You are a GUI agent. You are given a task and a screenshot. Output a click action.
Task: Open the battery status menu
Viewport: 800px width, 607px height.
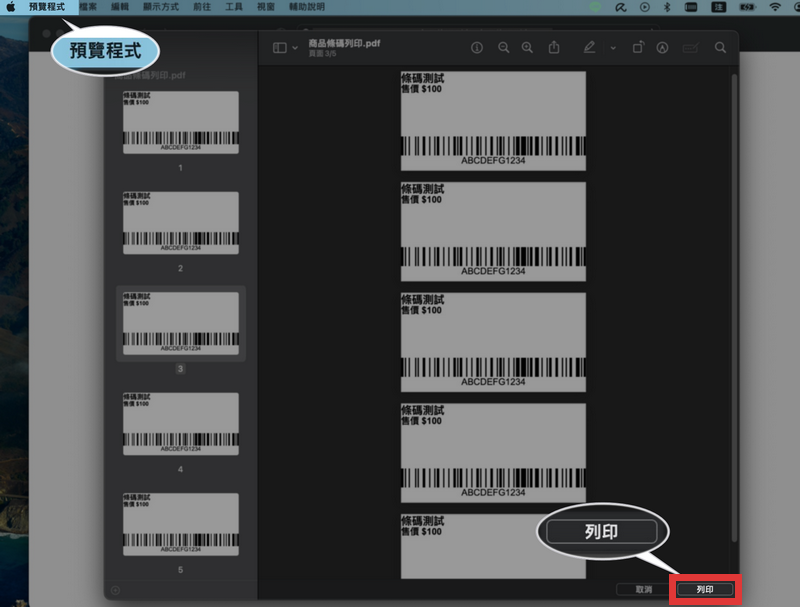point(747,7)
